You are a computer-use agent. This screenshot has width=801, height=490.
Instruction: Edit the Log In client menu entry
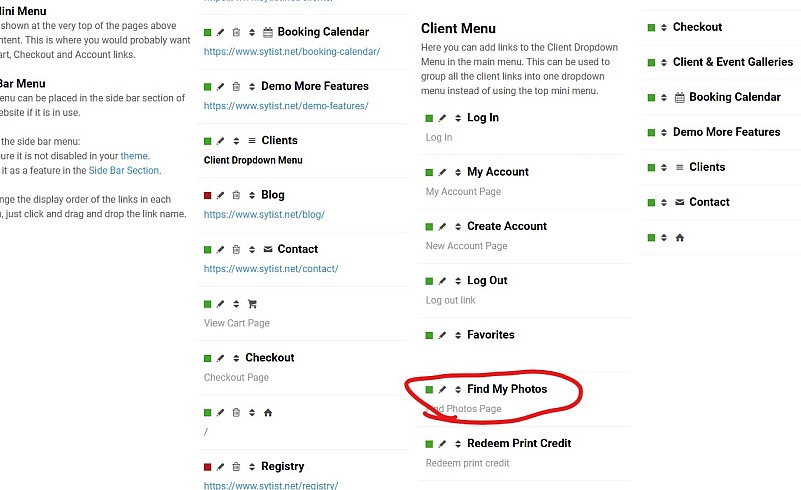pos(442,118)
